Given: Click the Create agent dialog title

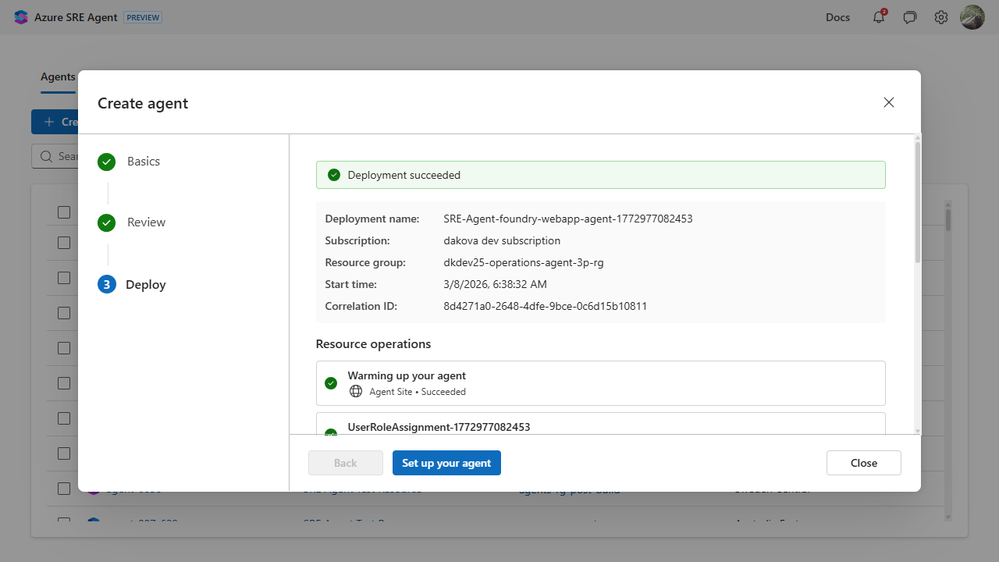Looking at the screenshot, I should tap(143, 103).
